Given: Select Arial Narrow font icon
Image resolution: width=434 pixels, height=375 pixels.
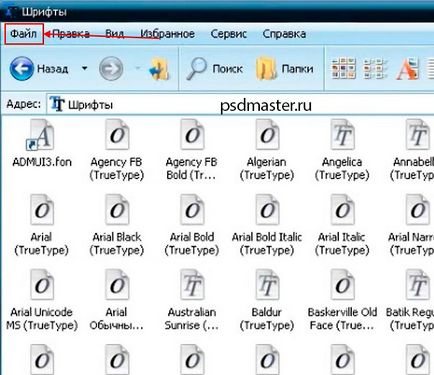Looking at the screenshot, I should click(418, 210).
